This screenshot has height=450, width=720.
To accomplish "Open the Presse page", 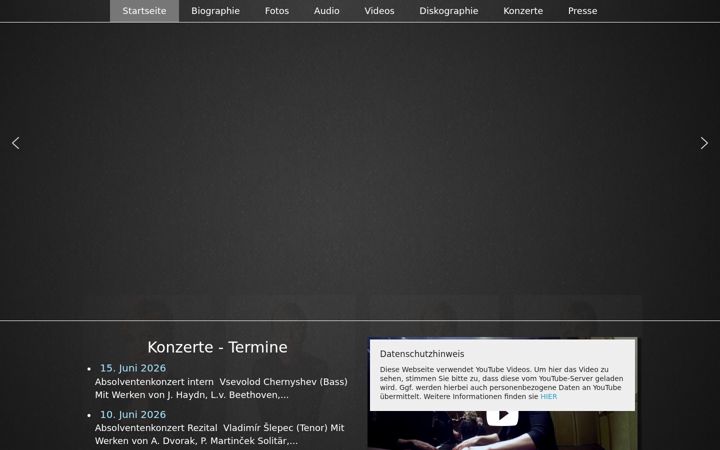I will point(582,11).
